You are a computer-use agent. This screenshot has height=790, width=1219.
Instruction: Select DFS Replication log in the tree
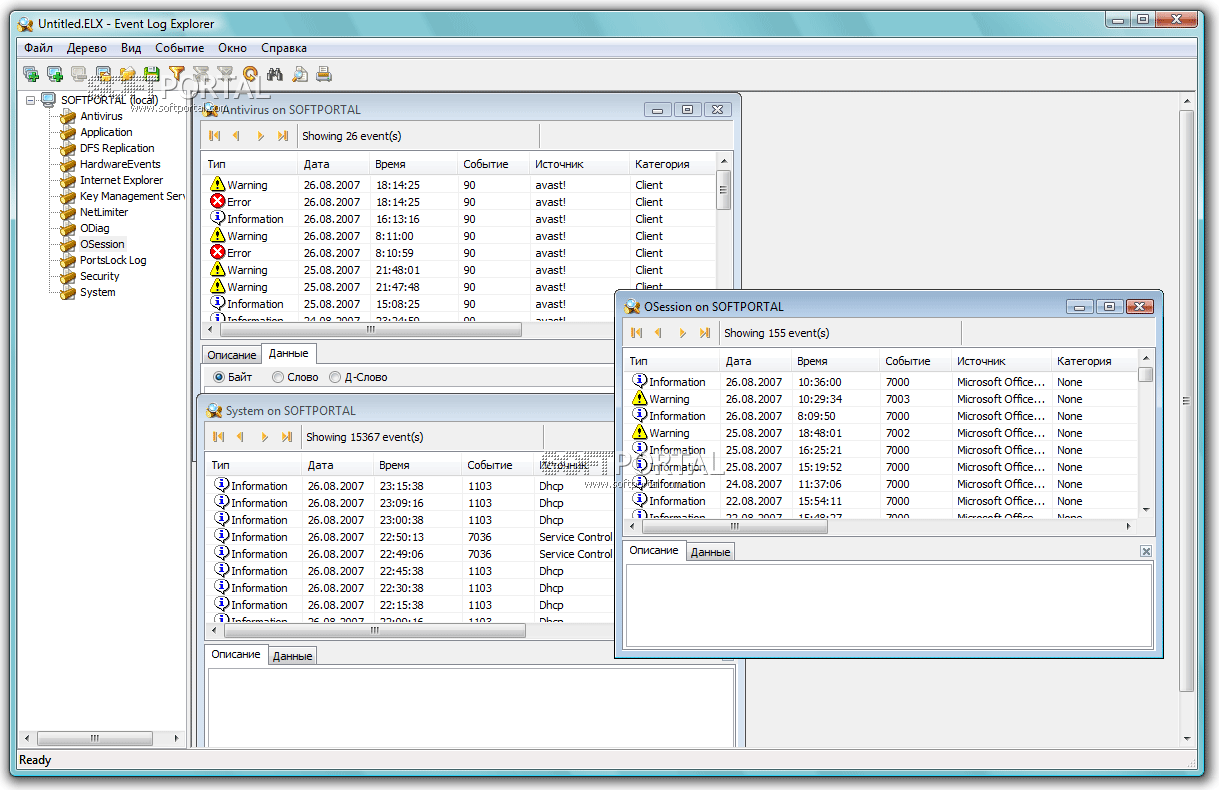point(117,148)
